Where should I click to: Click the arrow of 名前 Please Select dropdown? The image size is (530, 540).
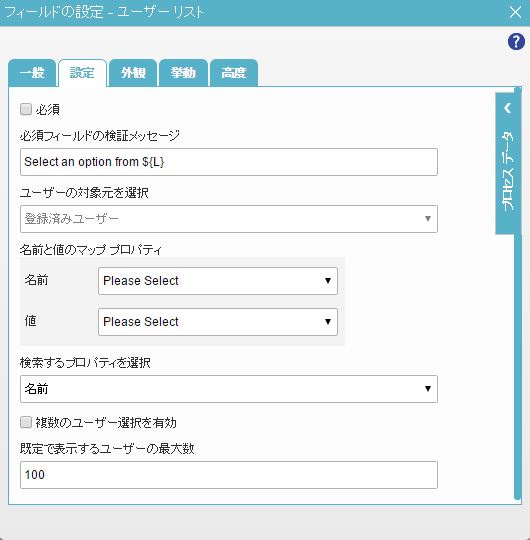tap(328, 281)
